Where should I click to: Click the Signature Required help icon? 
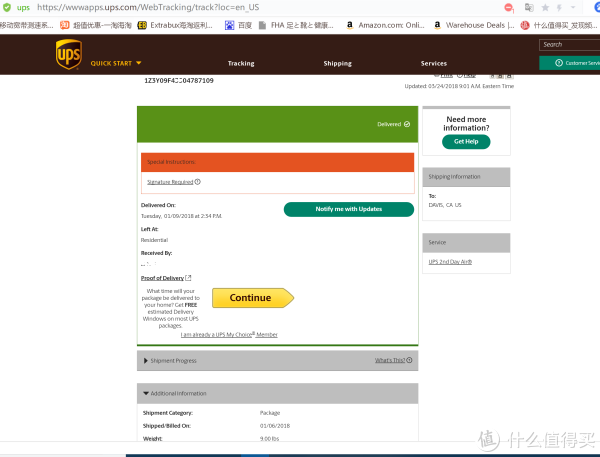pyautogui.click(x=198, y=182)
